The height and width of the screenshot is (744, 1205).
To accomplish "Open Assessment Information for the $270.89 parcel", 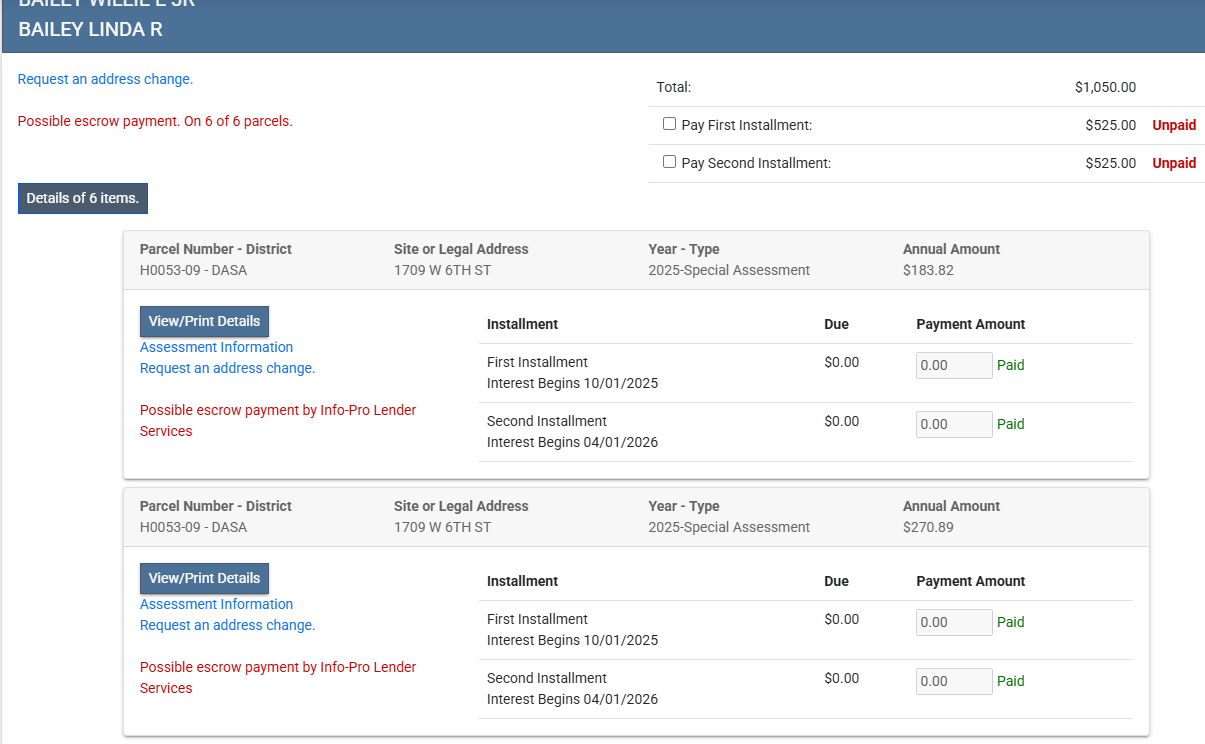I will click(216, 604).
